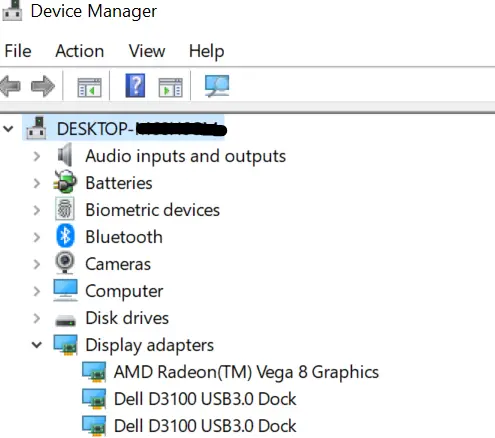The height and width of the screenshot is (438, 495).
Task: Select the Bluetooth label
Action: pos(124,237)
